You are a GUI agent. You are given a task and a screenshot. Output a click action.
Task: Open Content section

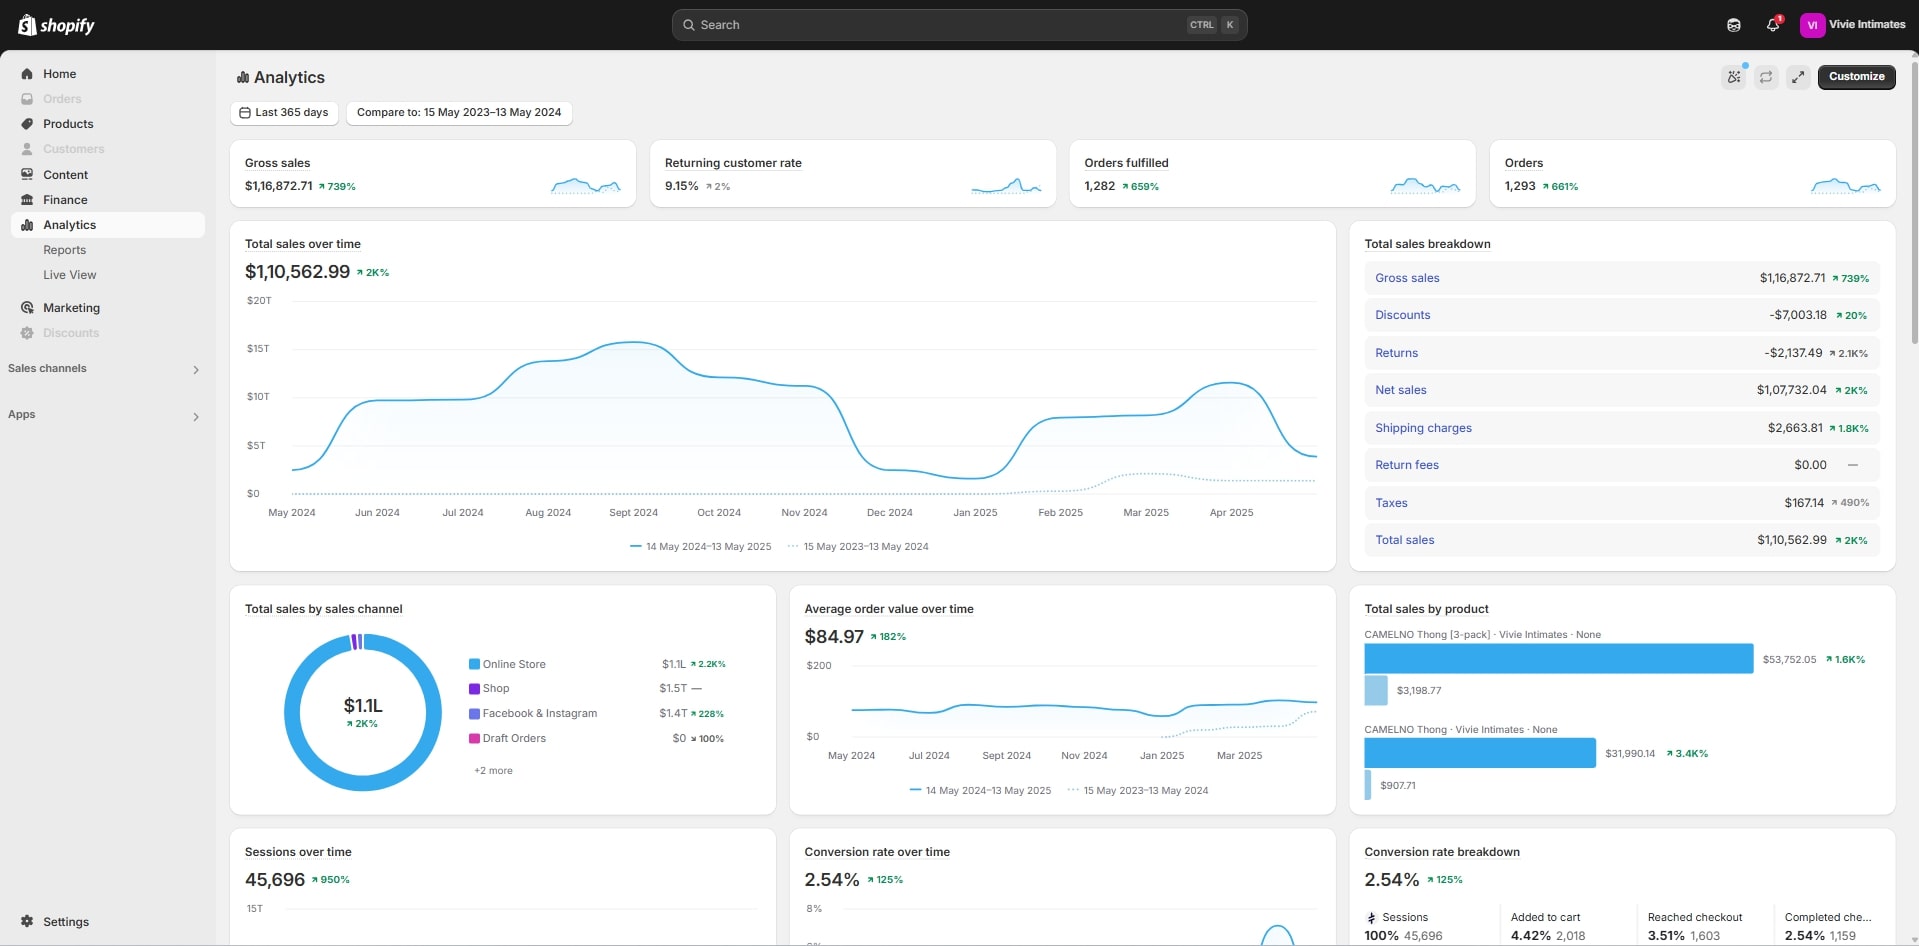(65, 174)
